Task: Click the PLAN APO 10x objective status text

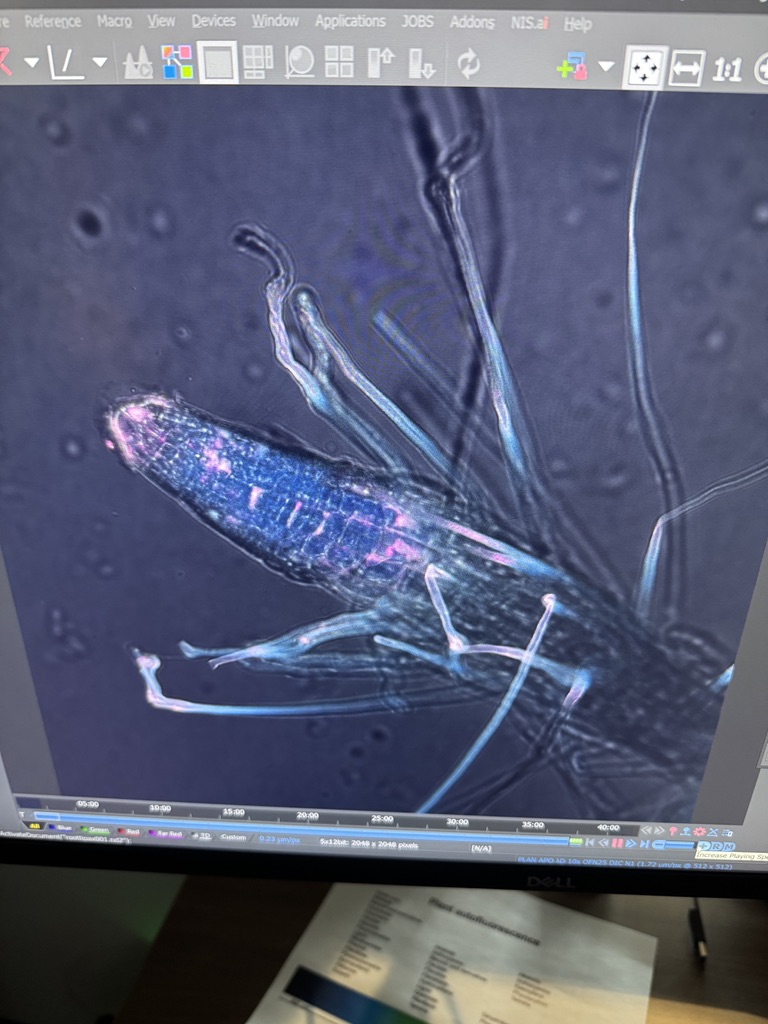Action: point(625,863)
